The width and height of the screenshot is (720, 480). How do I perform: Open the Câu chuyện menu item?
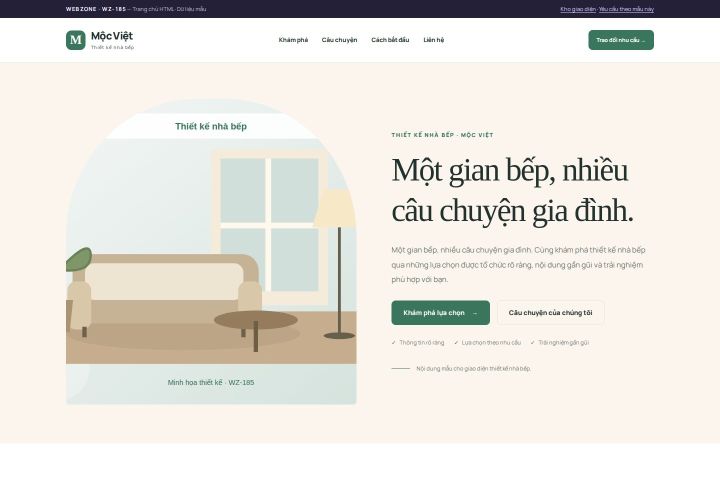coord(339,40)
